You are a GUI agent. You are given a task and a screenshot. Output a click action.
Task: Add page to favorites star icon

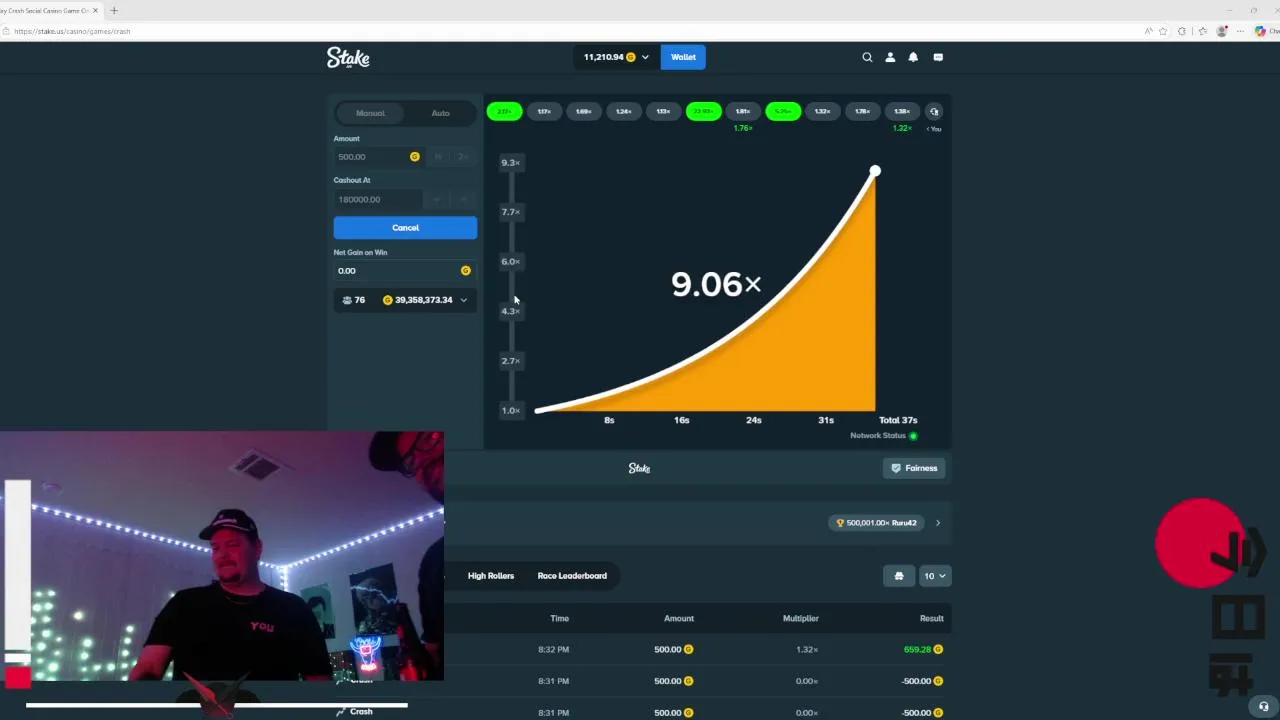[1163, 31]
